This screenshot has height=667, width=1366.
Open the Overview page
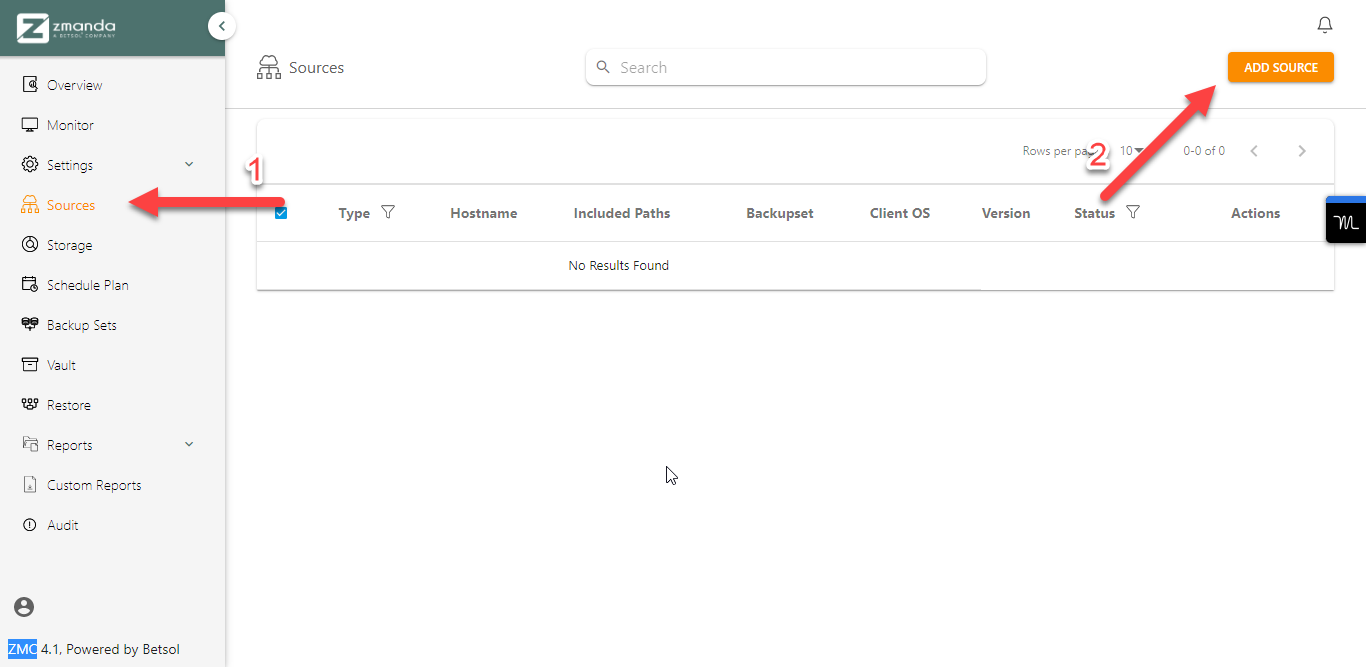coord(75,85)
